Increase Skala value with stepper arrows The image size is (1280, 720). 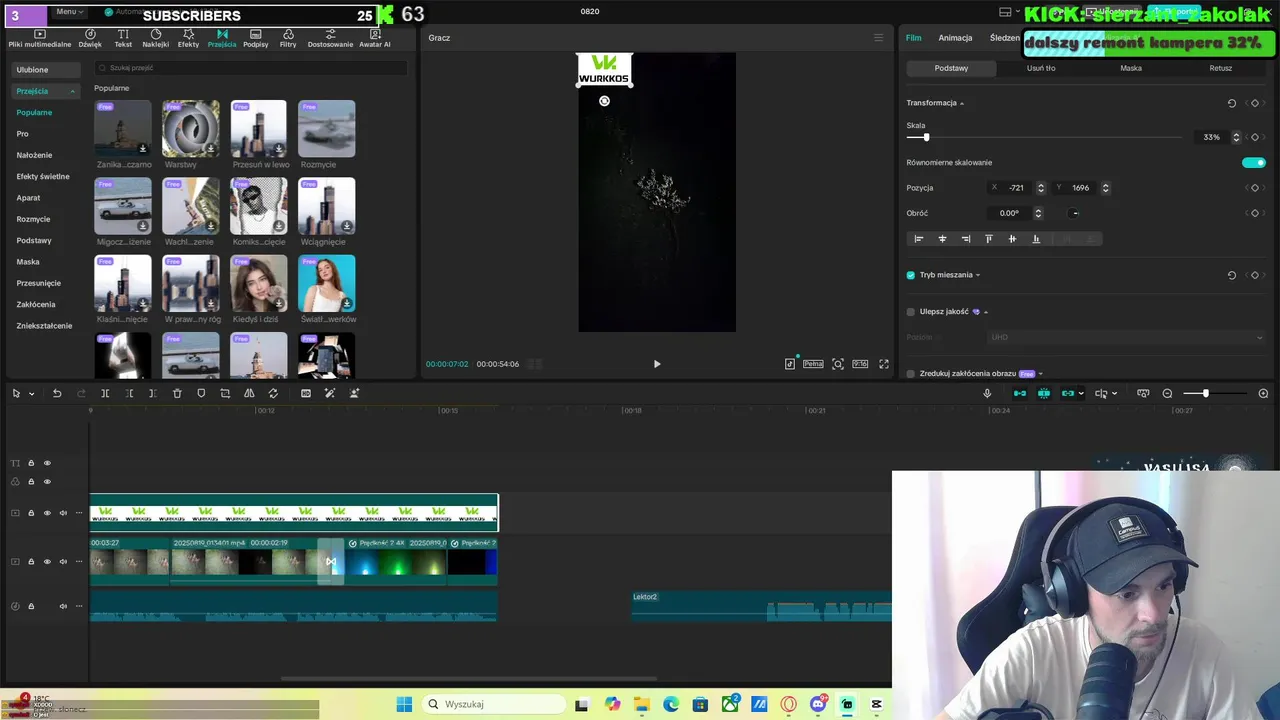click(1236, 137)
